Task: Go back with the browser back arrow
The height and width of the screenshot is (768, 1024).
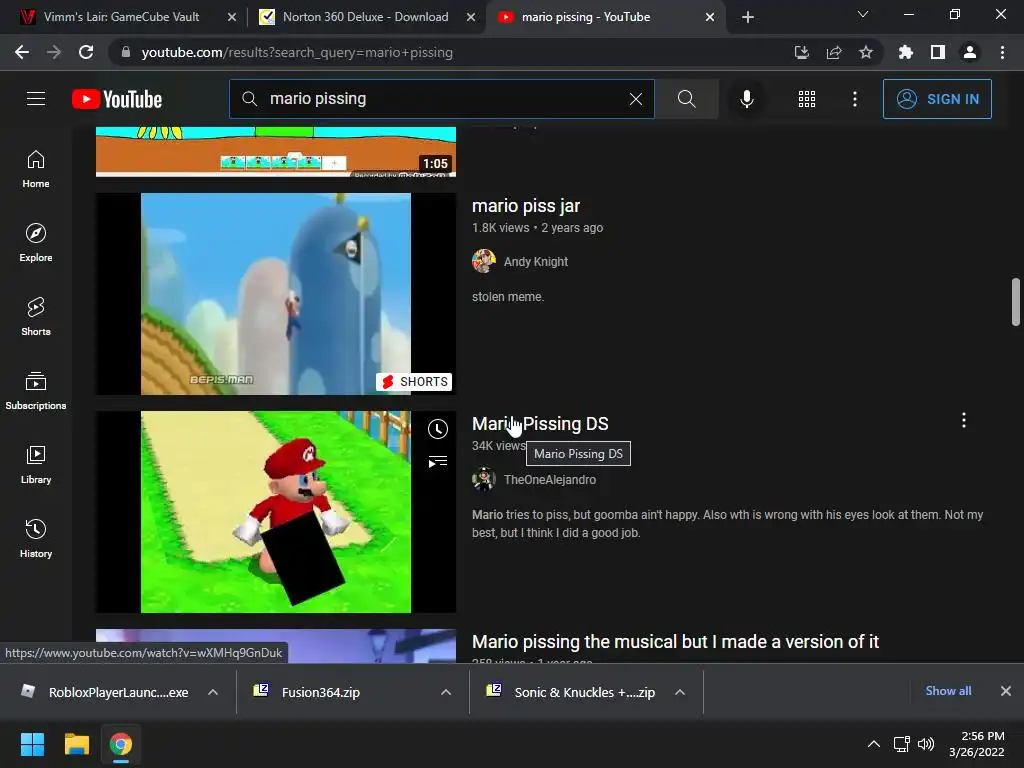Action: click(x=22, y=52)
